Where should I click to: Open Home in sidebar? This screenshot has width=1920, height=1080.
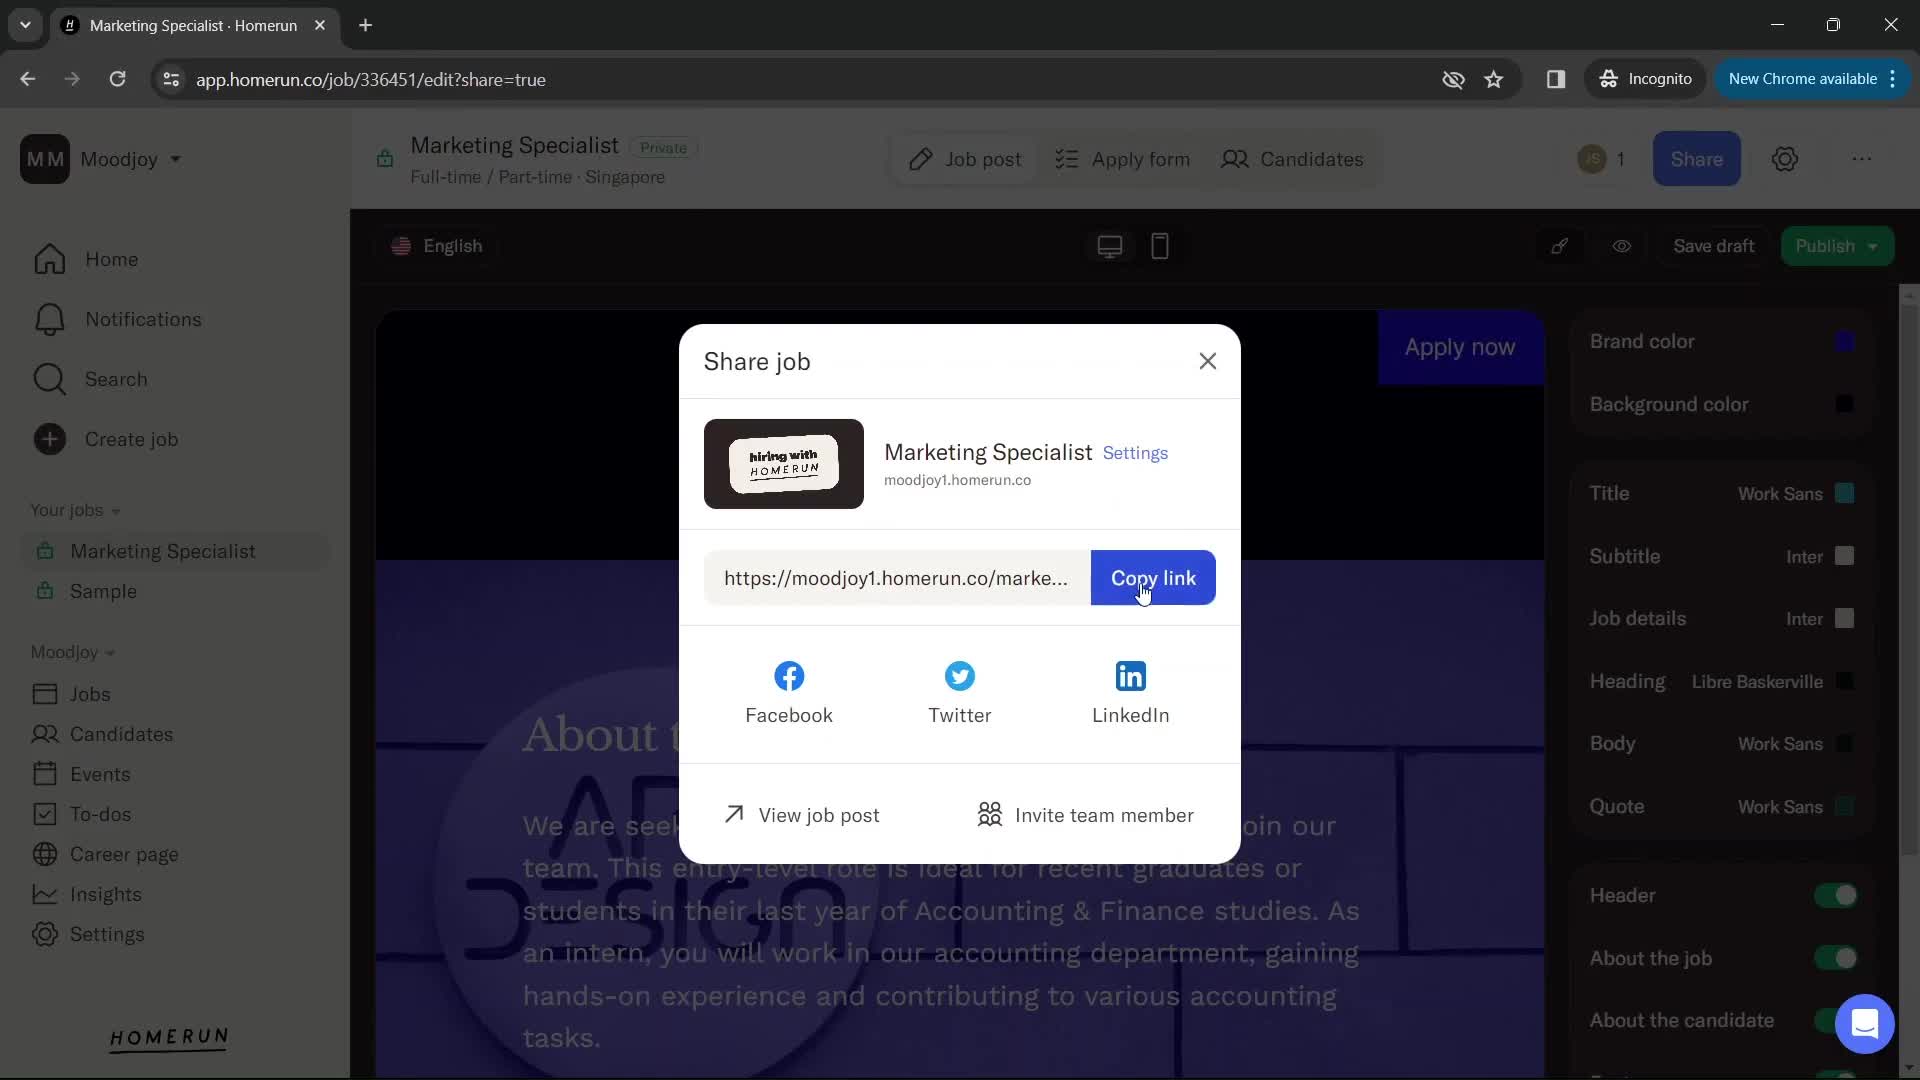pos(86,259)
